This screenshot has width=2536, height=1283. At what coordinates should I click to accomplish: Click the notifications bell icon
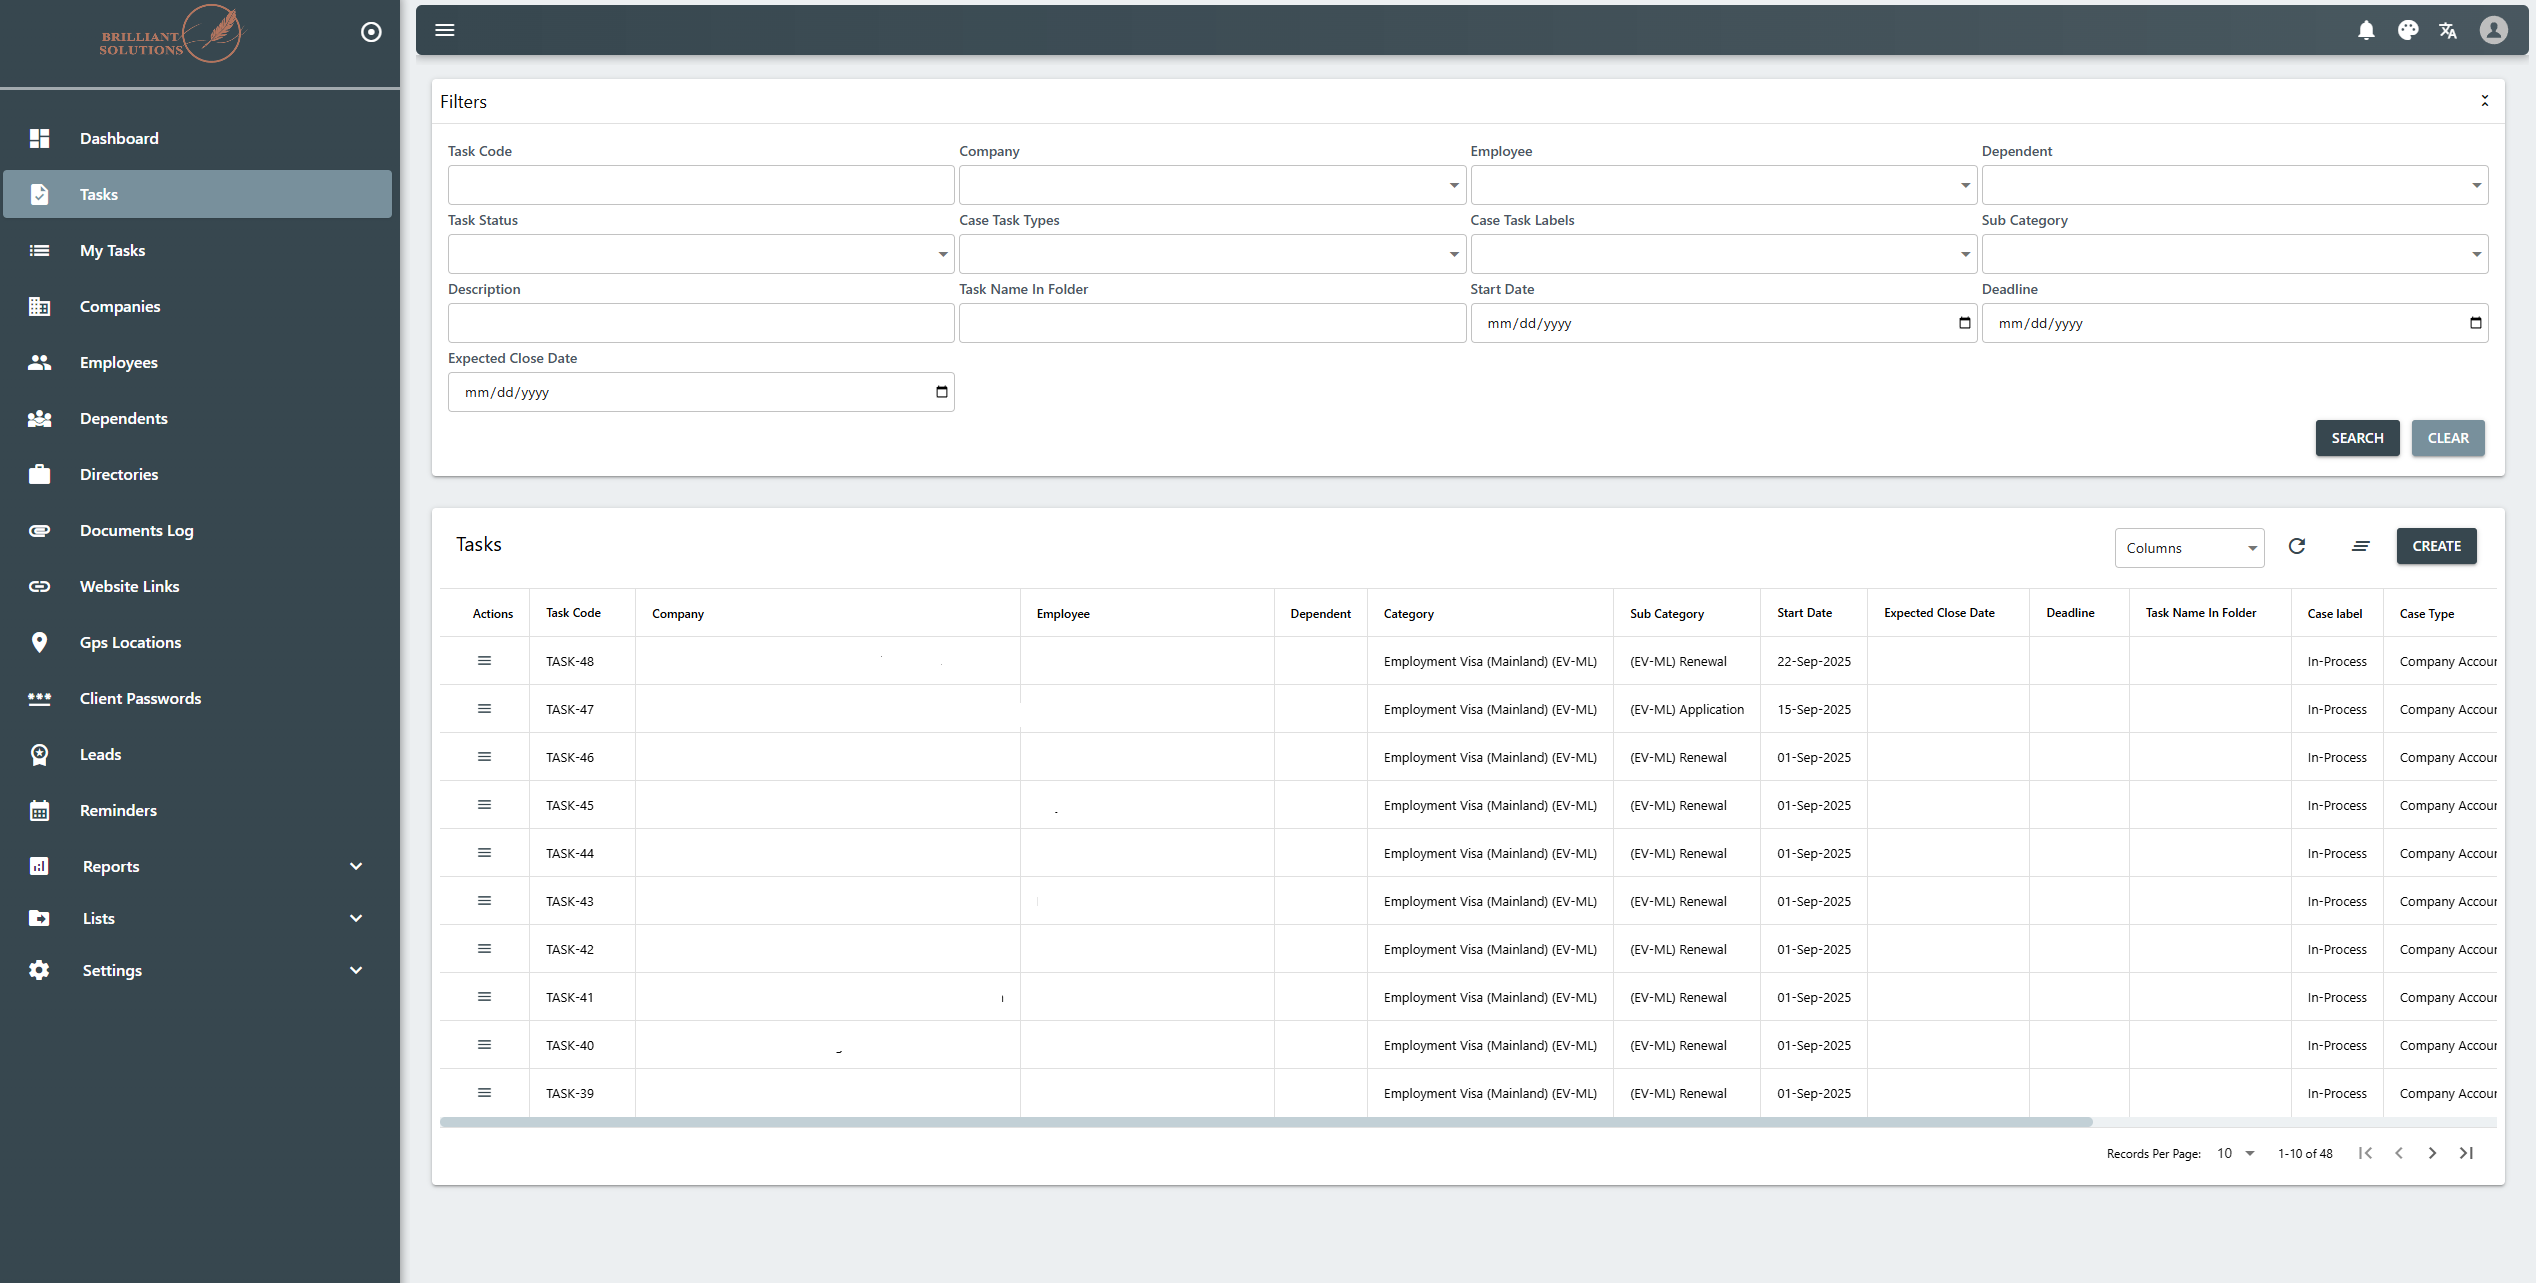2366,31
